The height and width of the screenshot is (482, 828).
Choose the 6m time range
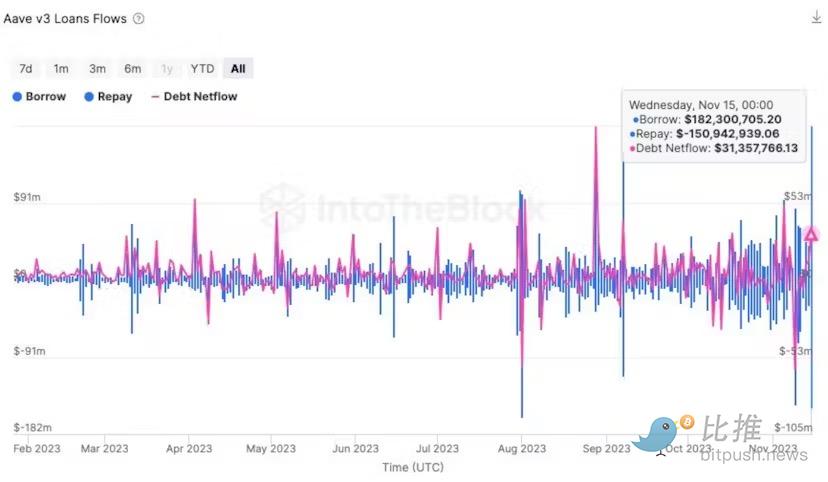tap(132, 68)
